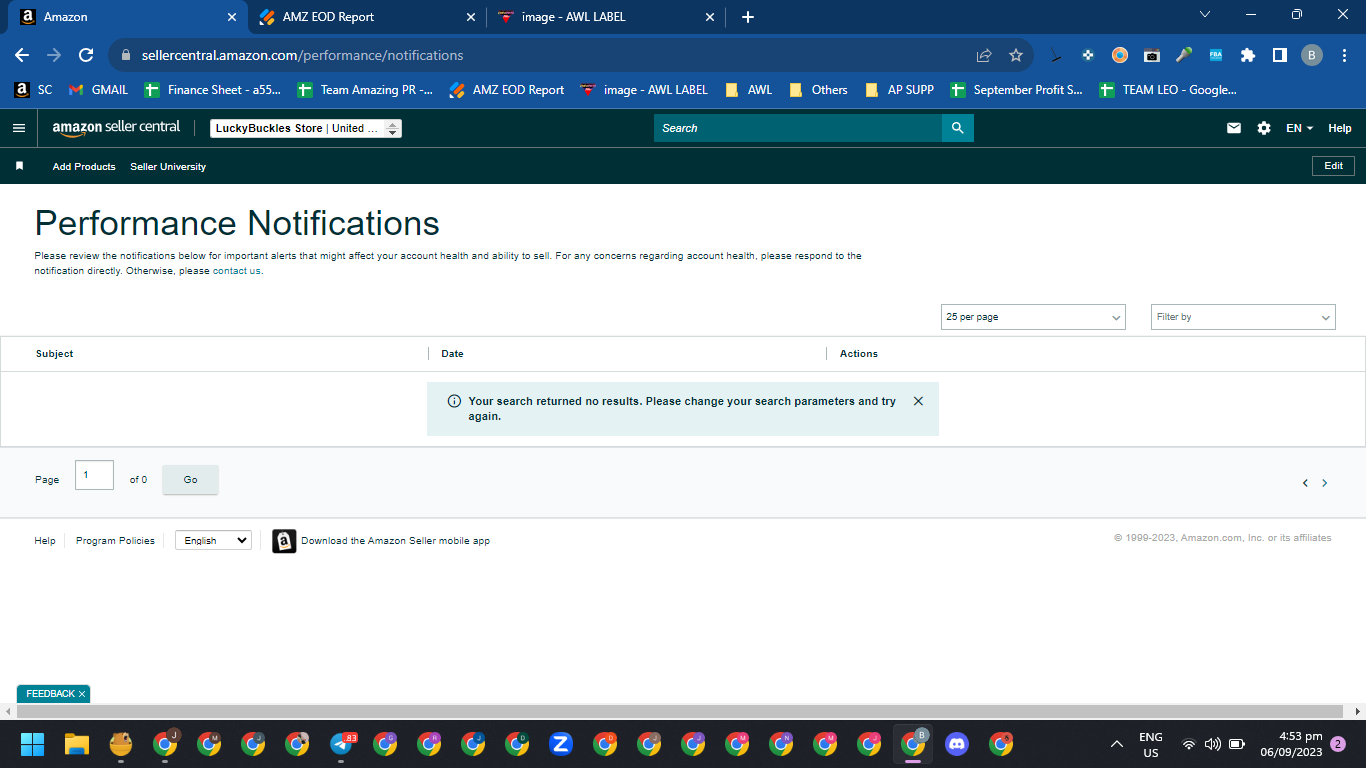1366x768 pixels.
Task: Open the GMAIL bookmark
Action: [x=98, y=89]
